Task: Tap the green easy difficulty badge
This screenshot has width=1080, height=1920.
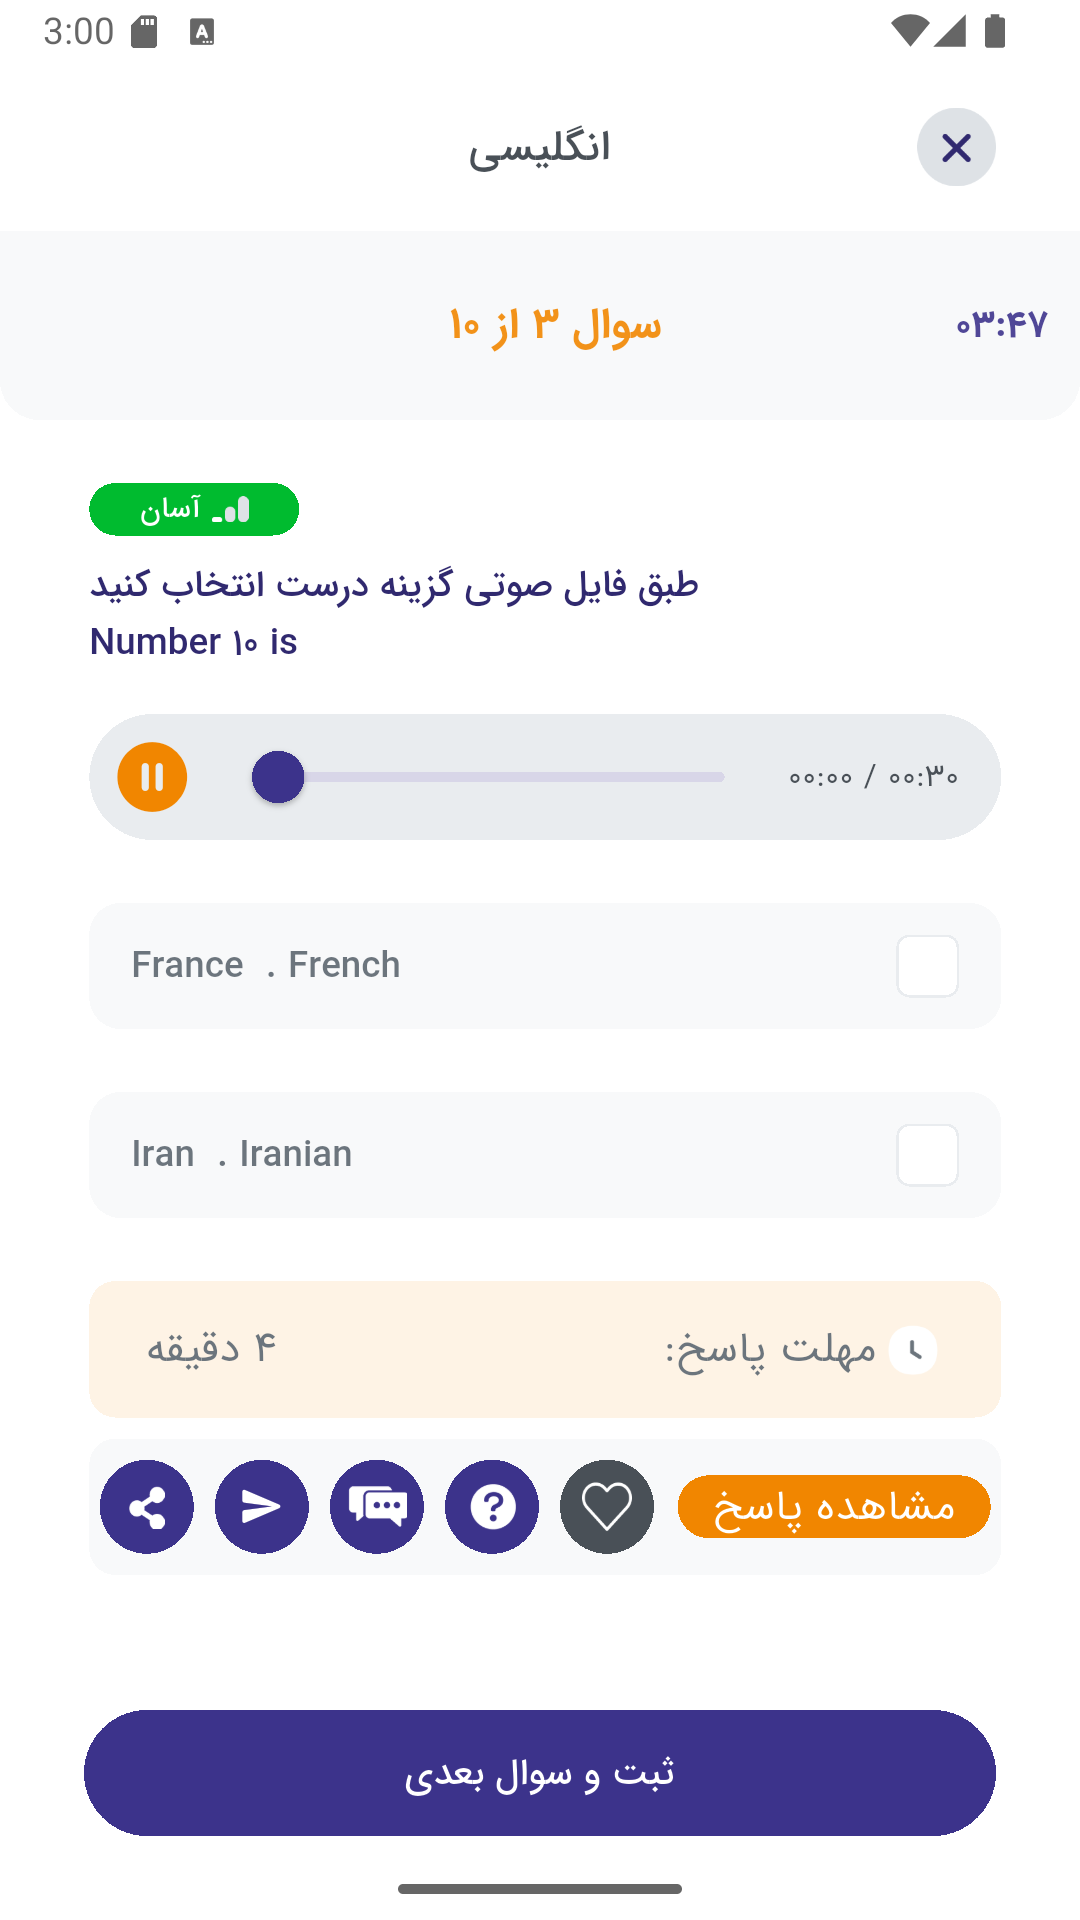Action: (x=194, y=510)
